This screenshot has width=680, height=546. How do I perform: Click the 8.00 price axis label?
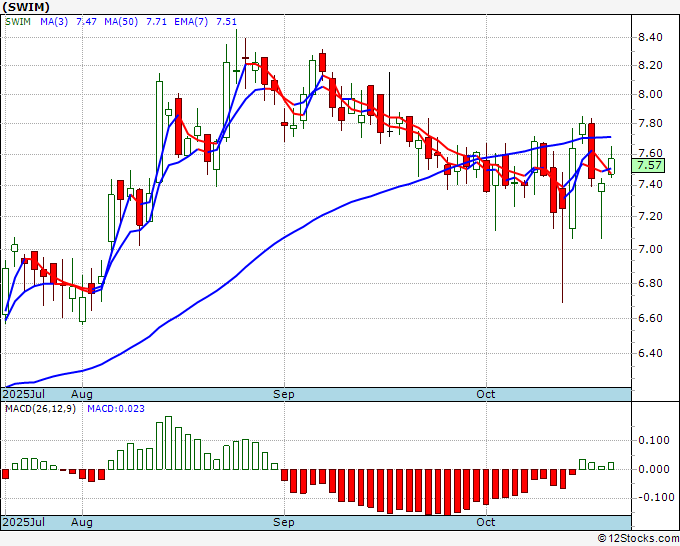coord(650,95)
